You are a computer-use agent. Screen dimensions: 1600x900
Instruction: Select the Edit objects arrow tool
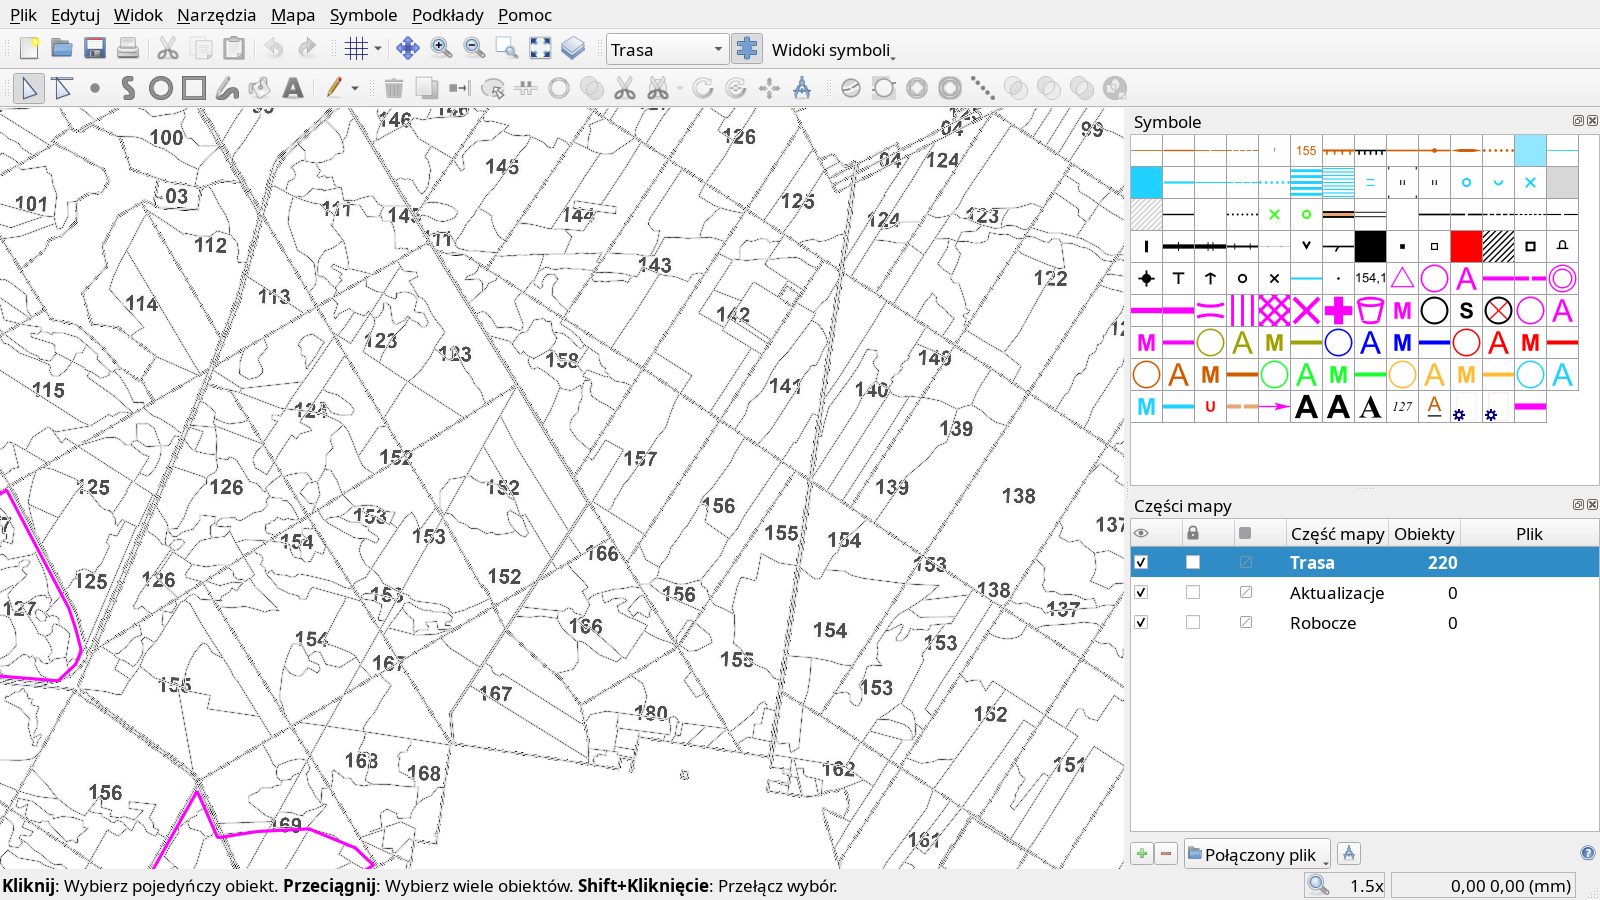[29, 88]
